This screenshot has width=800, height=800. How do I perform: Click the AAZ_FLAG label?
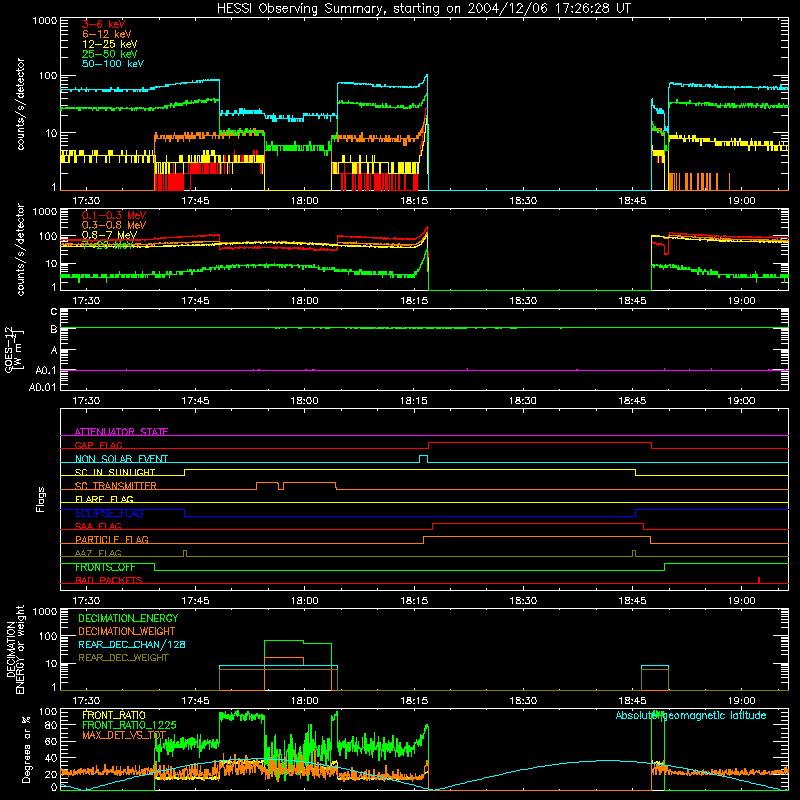(x=98, y=553)
